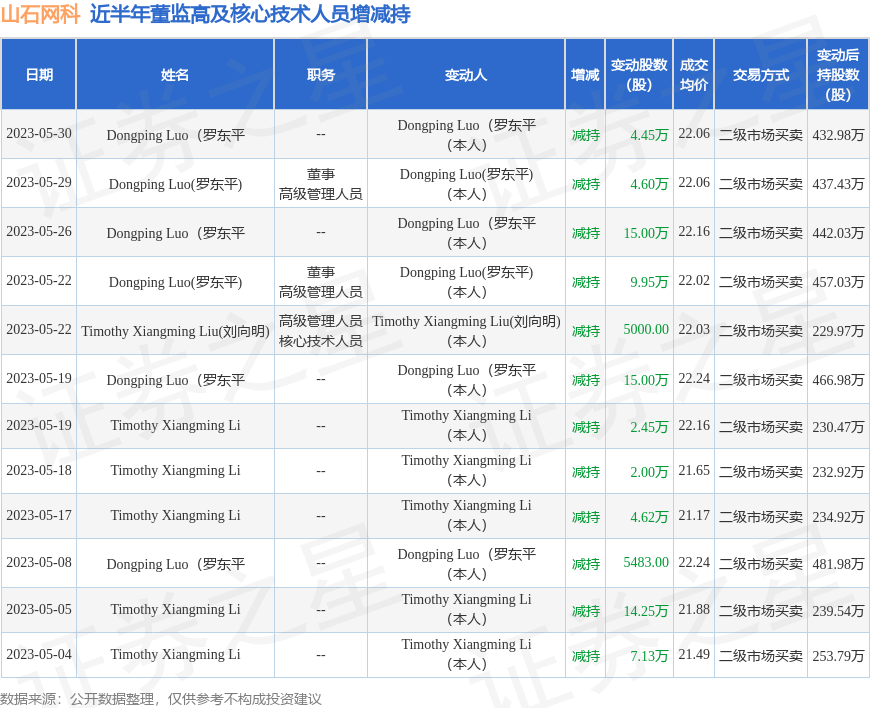This screenshot has width=870, height=708.
Task: Click share change value 4.62万
Action: point(649,517)
